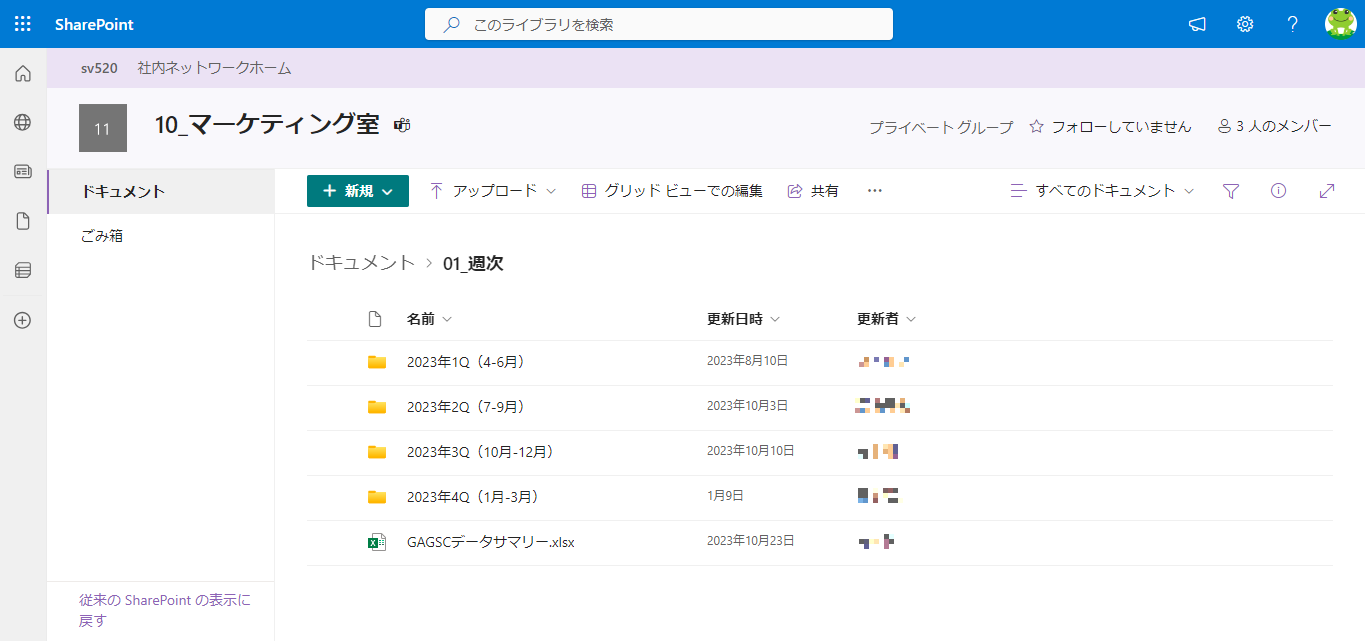The image size is (1365, 641).
Task: Expand the アップロード dropdown
Action: (492, 190)
